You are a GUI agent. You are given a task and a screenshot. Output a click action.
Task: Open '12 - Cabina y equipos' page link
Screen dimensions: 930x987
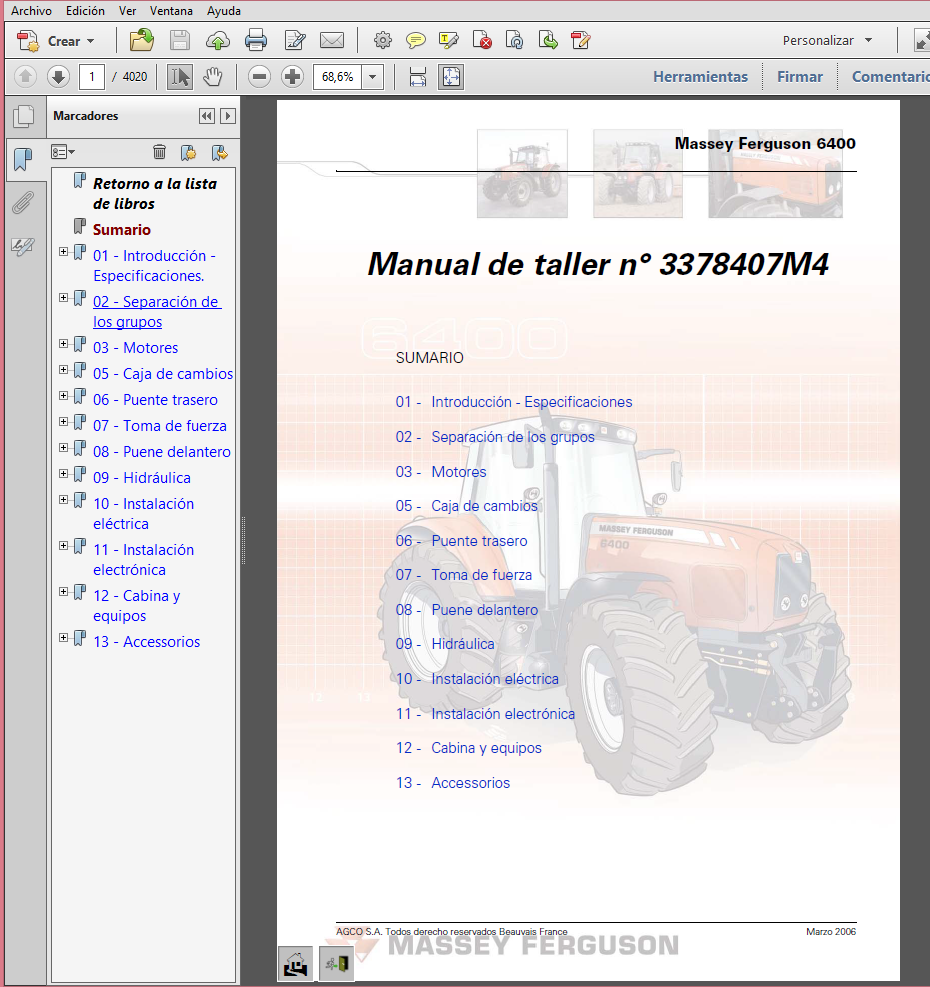click(x=468, y=748)
